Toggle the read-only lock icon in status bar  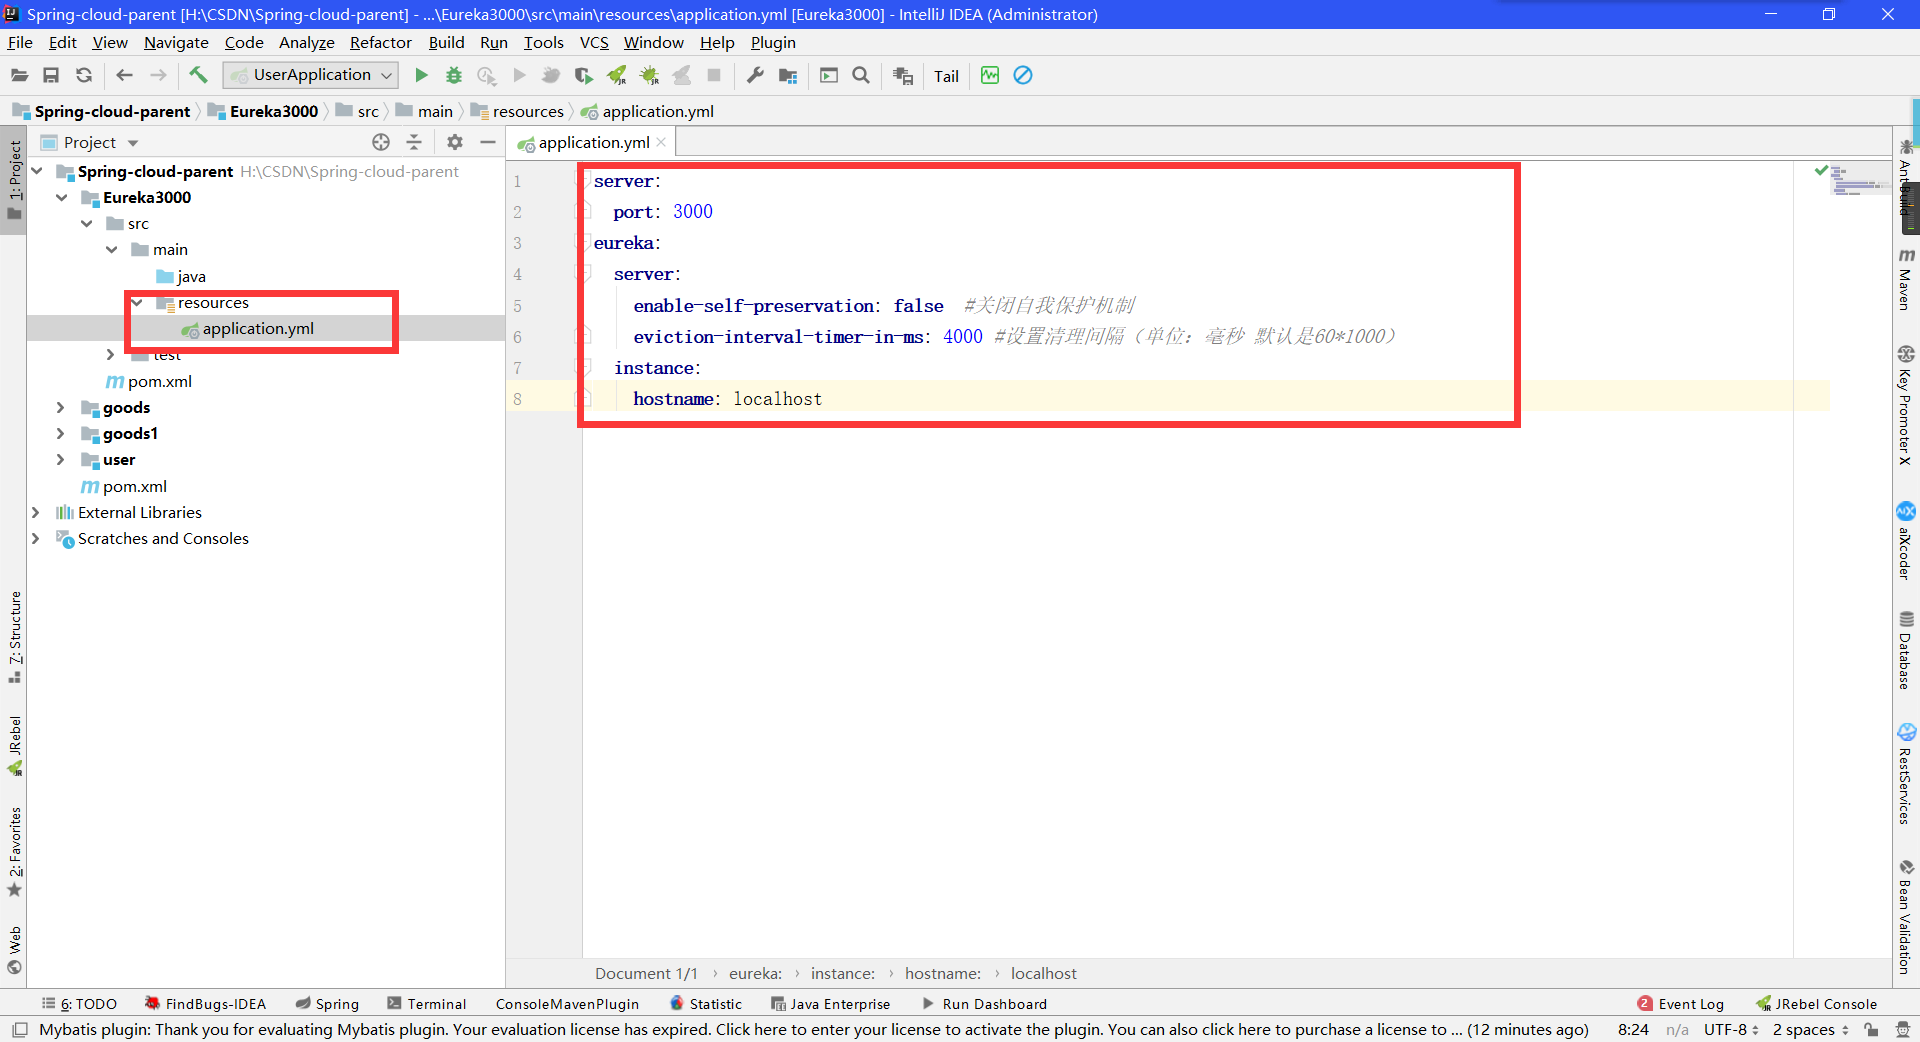click(x=1871, y=1029)
